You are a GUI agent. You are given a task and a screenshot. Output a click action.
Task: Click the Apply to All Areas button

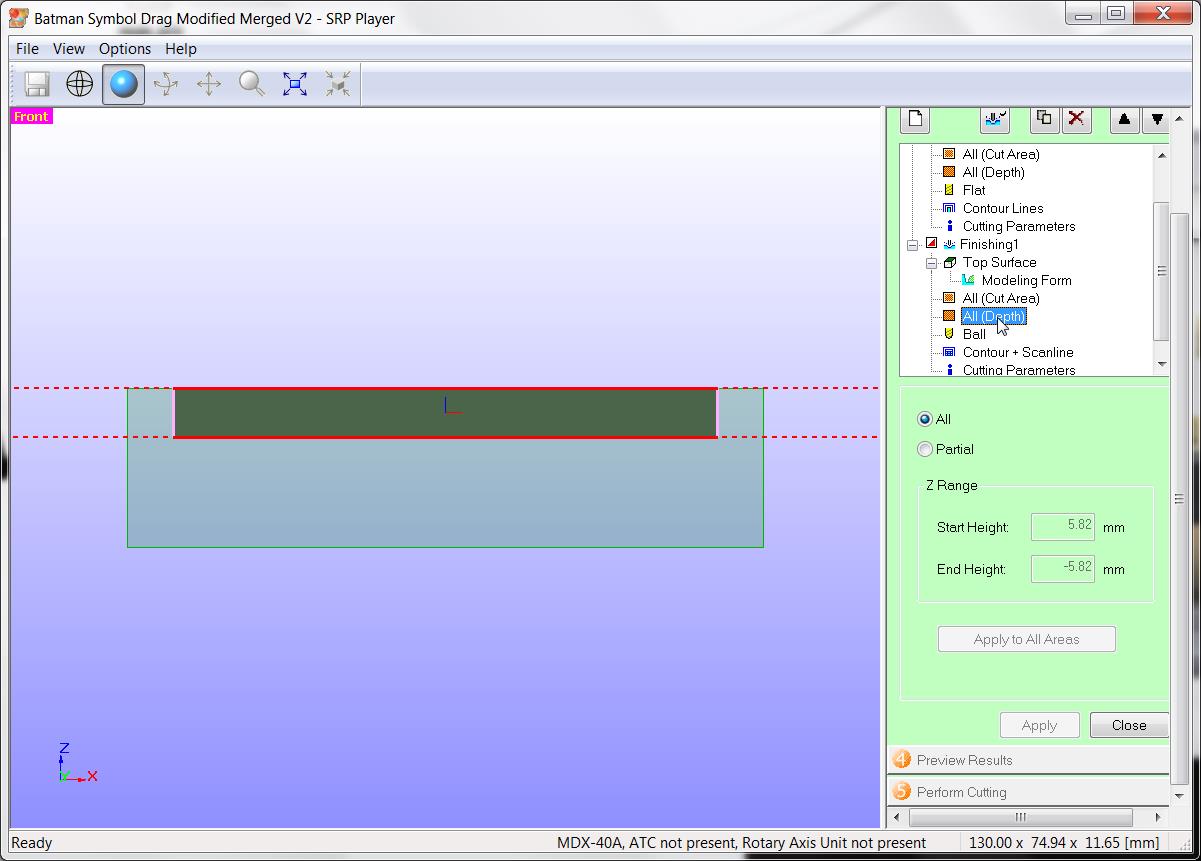1027,639
